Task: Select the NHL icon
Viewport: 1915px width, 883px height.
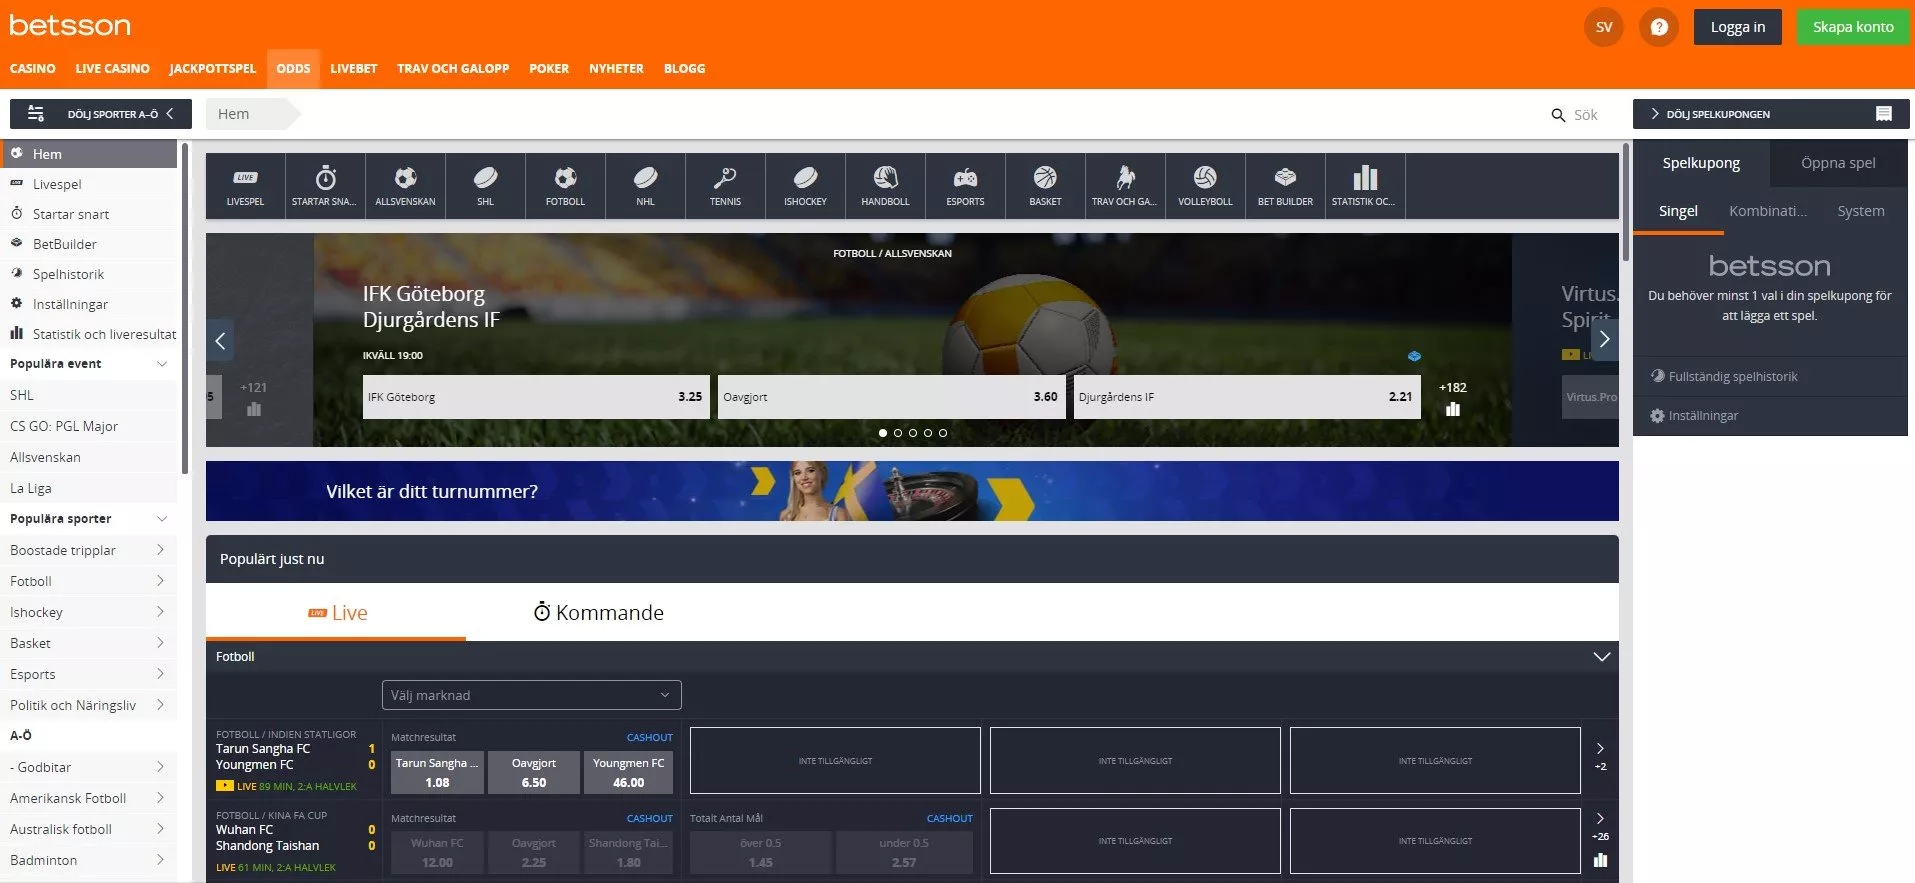Action: pyautogui.click(x=645, y=186)
